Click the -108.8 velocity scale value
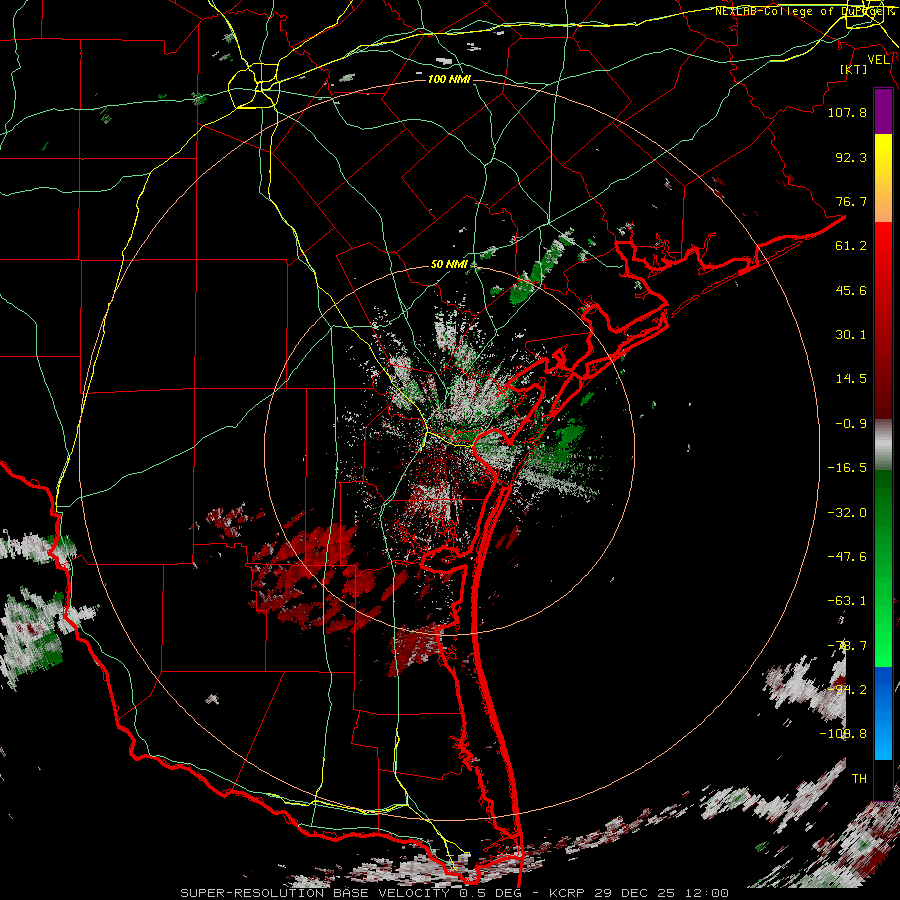900x900 pixels. (843, 734)
